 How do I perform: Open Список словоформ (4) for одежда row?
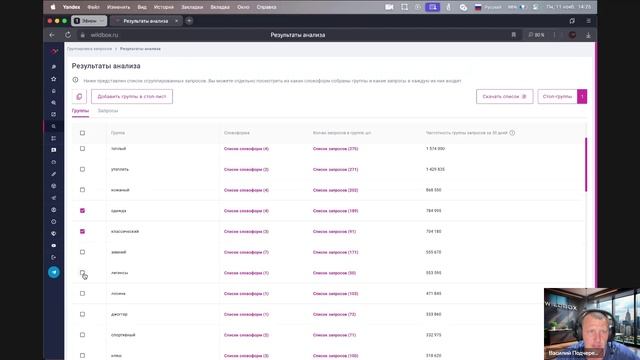tap(246, 211)
